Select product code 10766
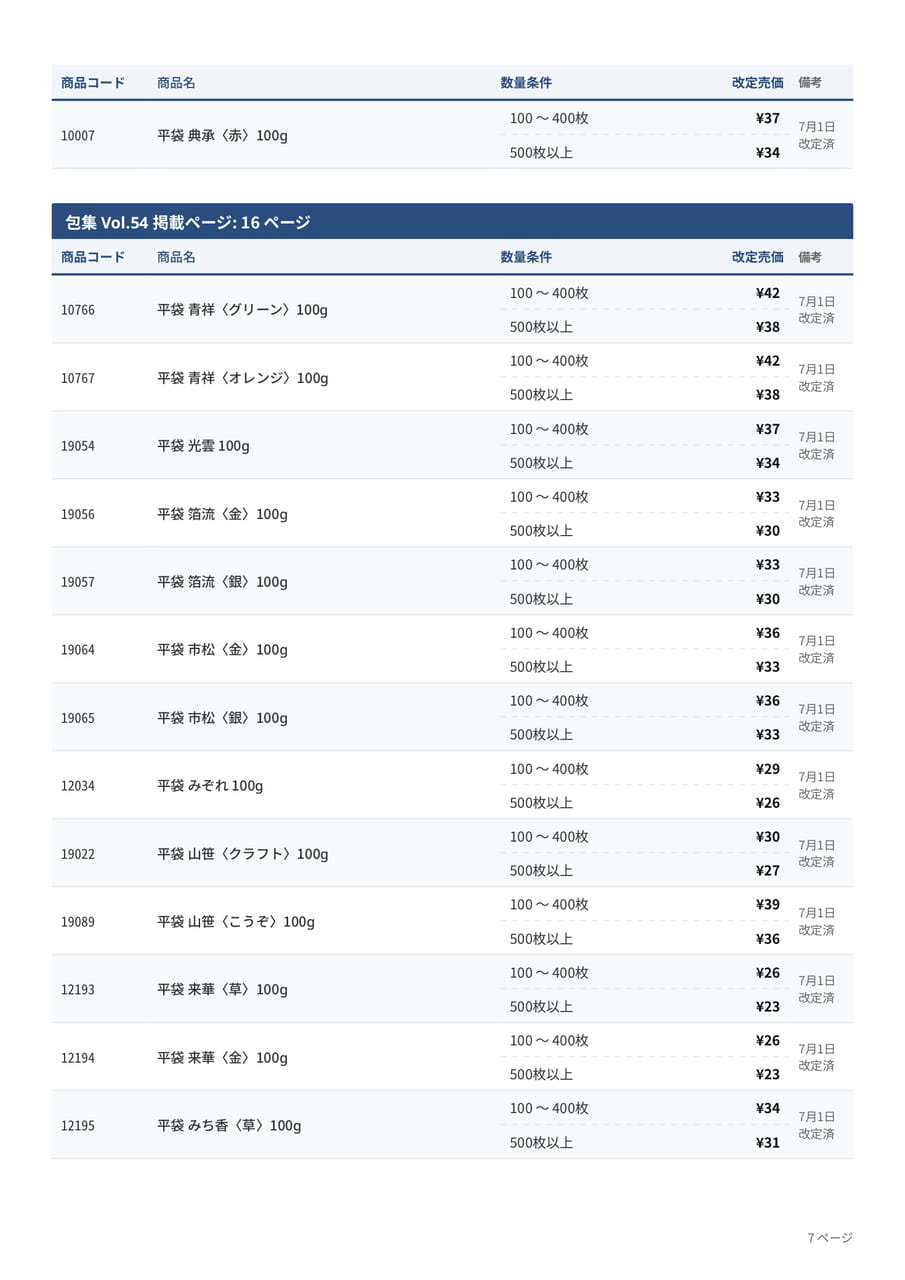 point(78,310)
